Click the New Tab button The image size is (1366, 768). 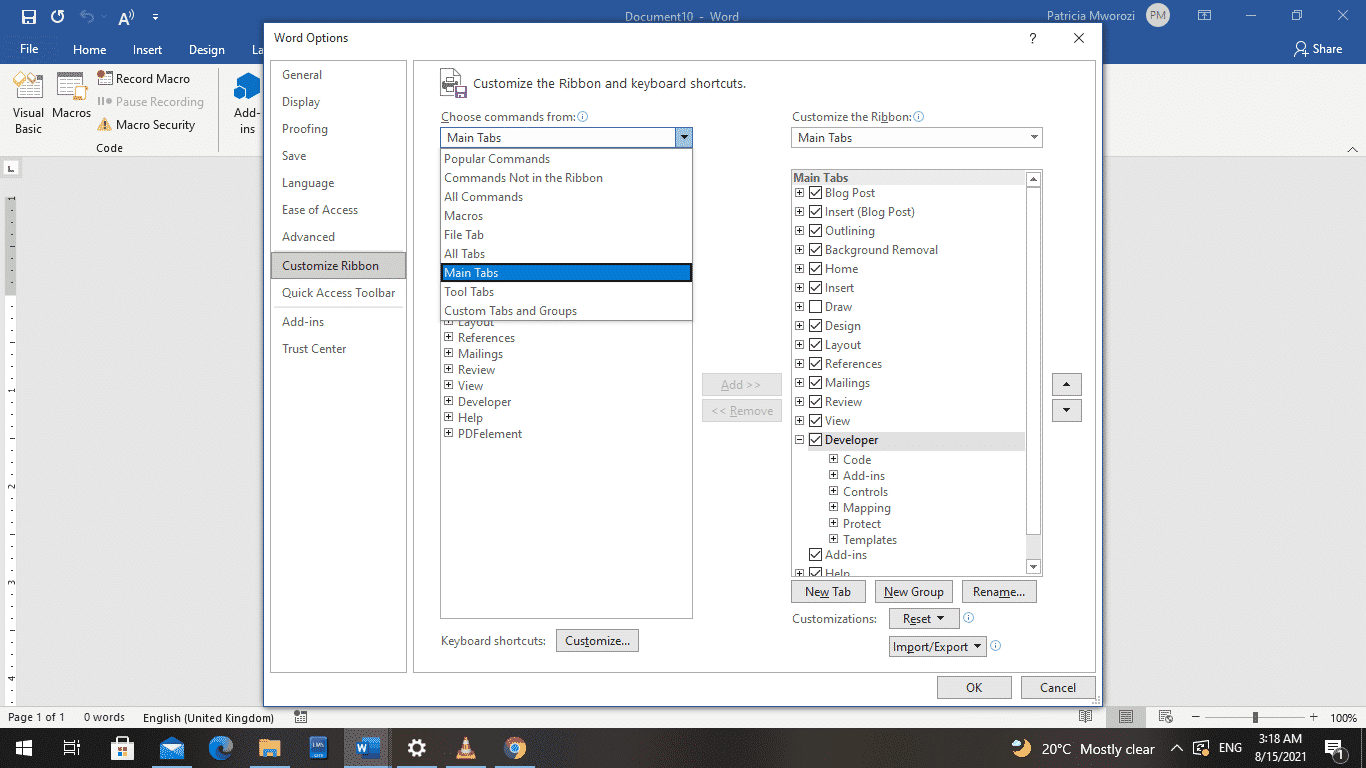828,591
